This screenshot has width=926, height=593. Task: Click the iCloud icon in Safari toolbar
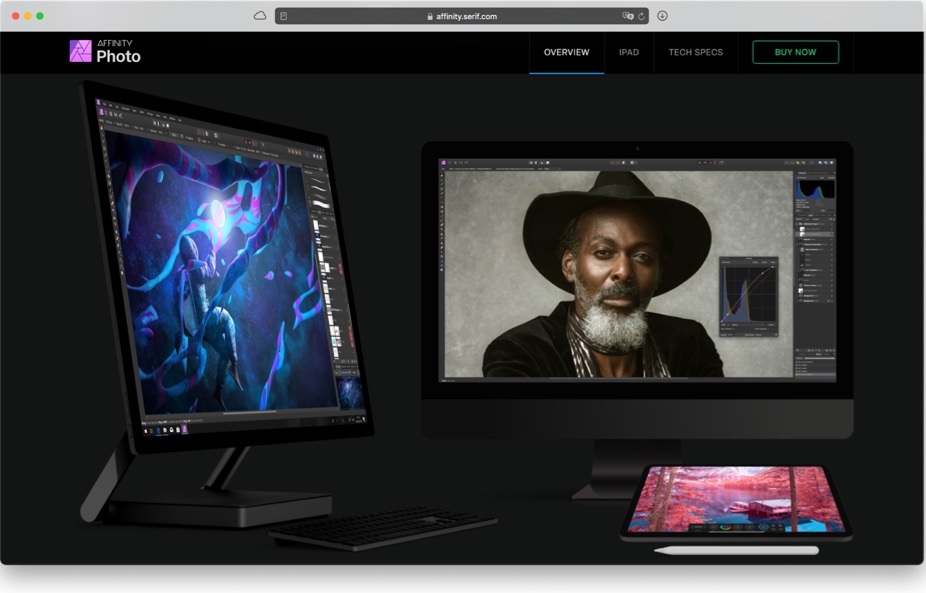(260, 16)
